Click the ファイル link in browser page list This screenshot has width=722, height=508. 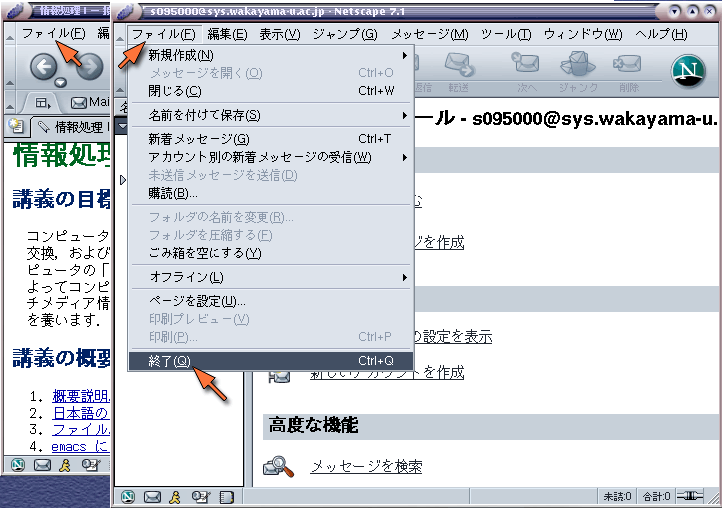(81, 430)
